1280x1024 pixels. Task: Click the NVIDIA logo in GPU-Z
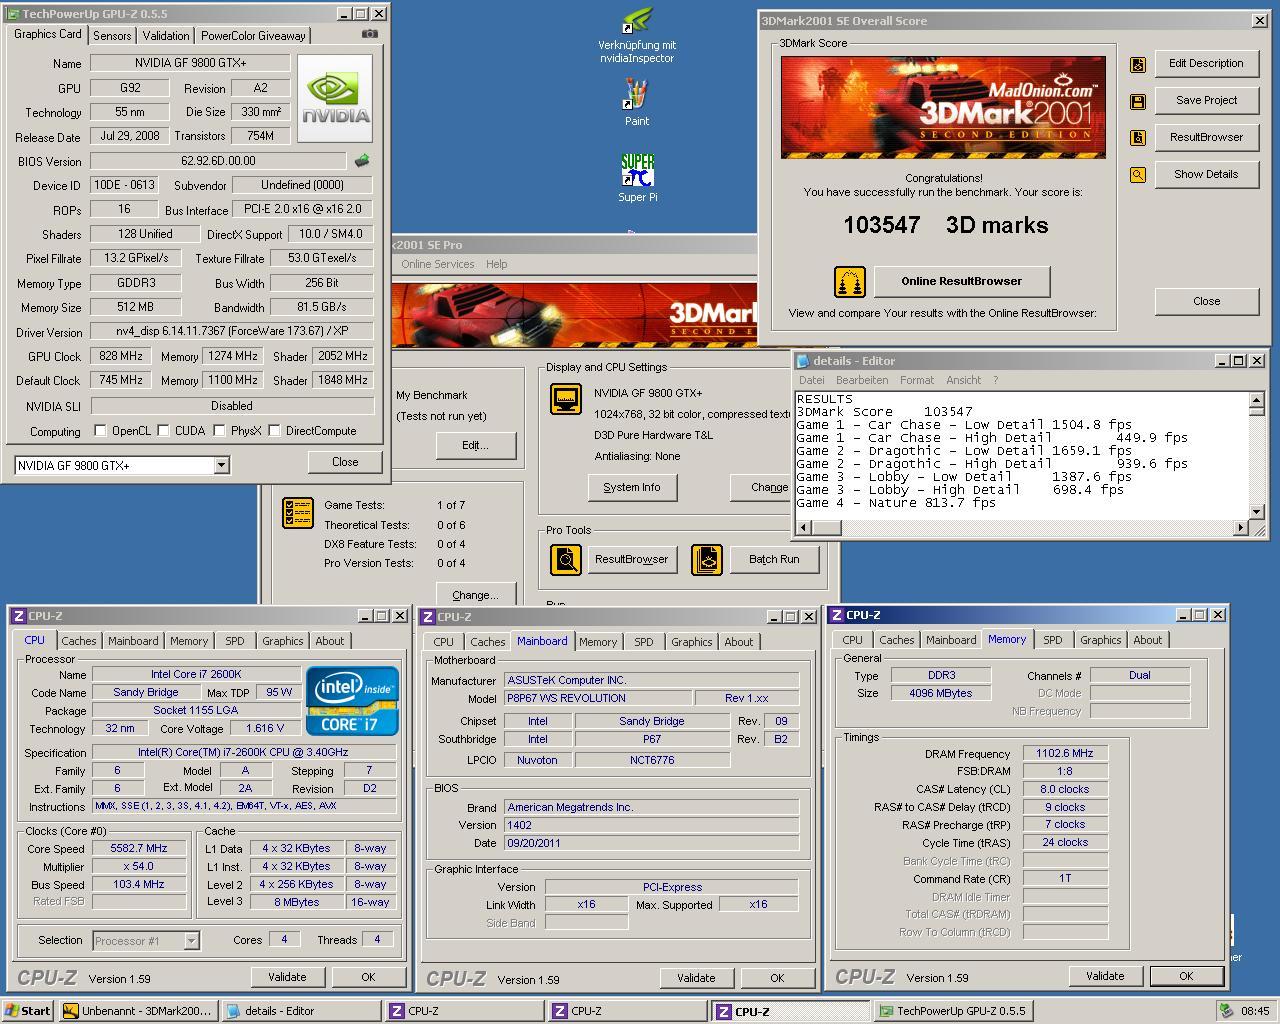pyautogui.click(x=335, y=98)
